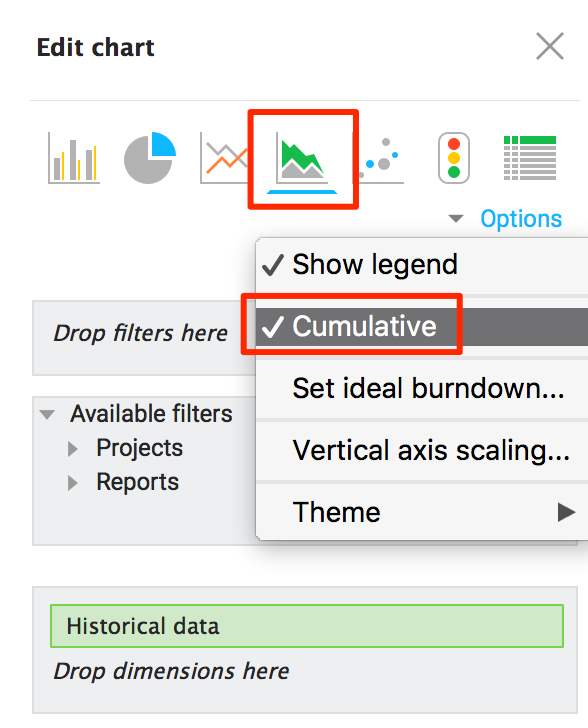Pick the scatter plot chart icon

click(381, 159)
